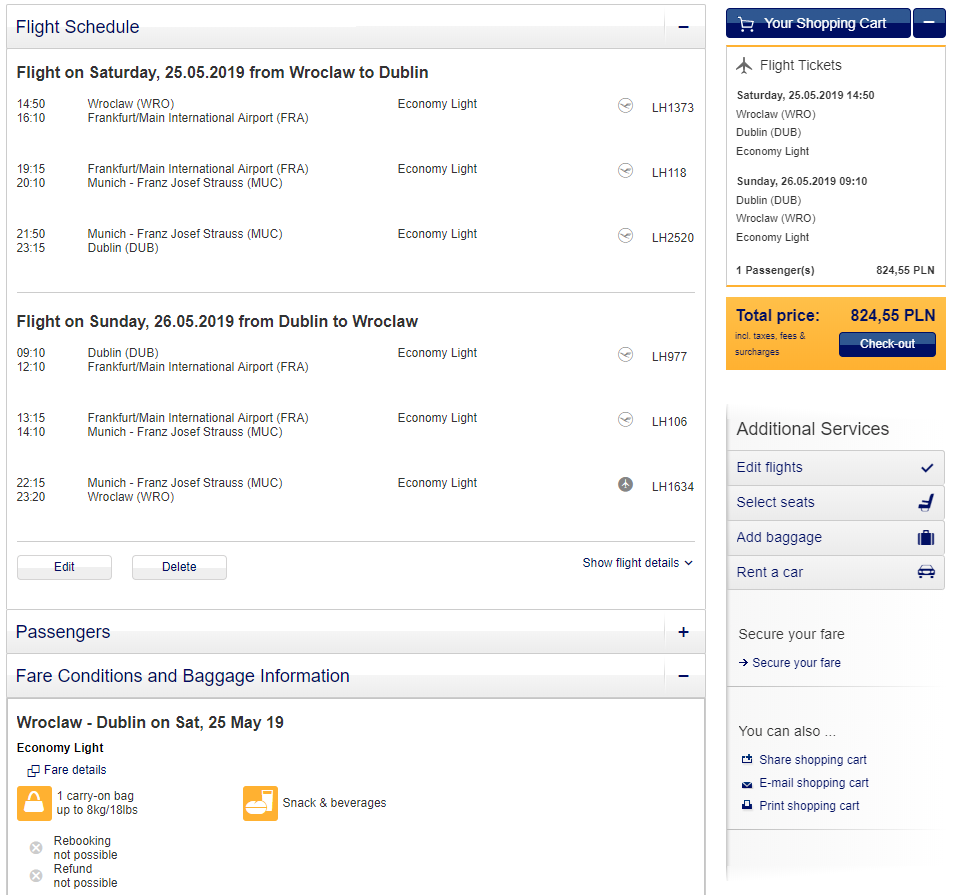Expand Show flight details
Screen dimensions: 954x895
point(637,563)
